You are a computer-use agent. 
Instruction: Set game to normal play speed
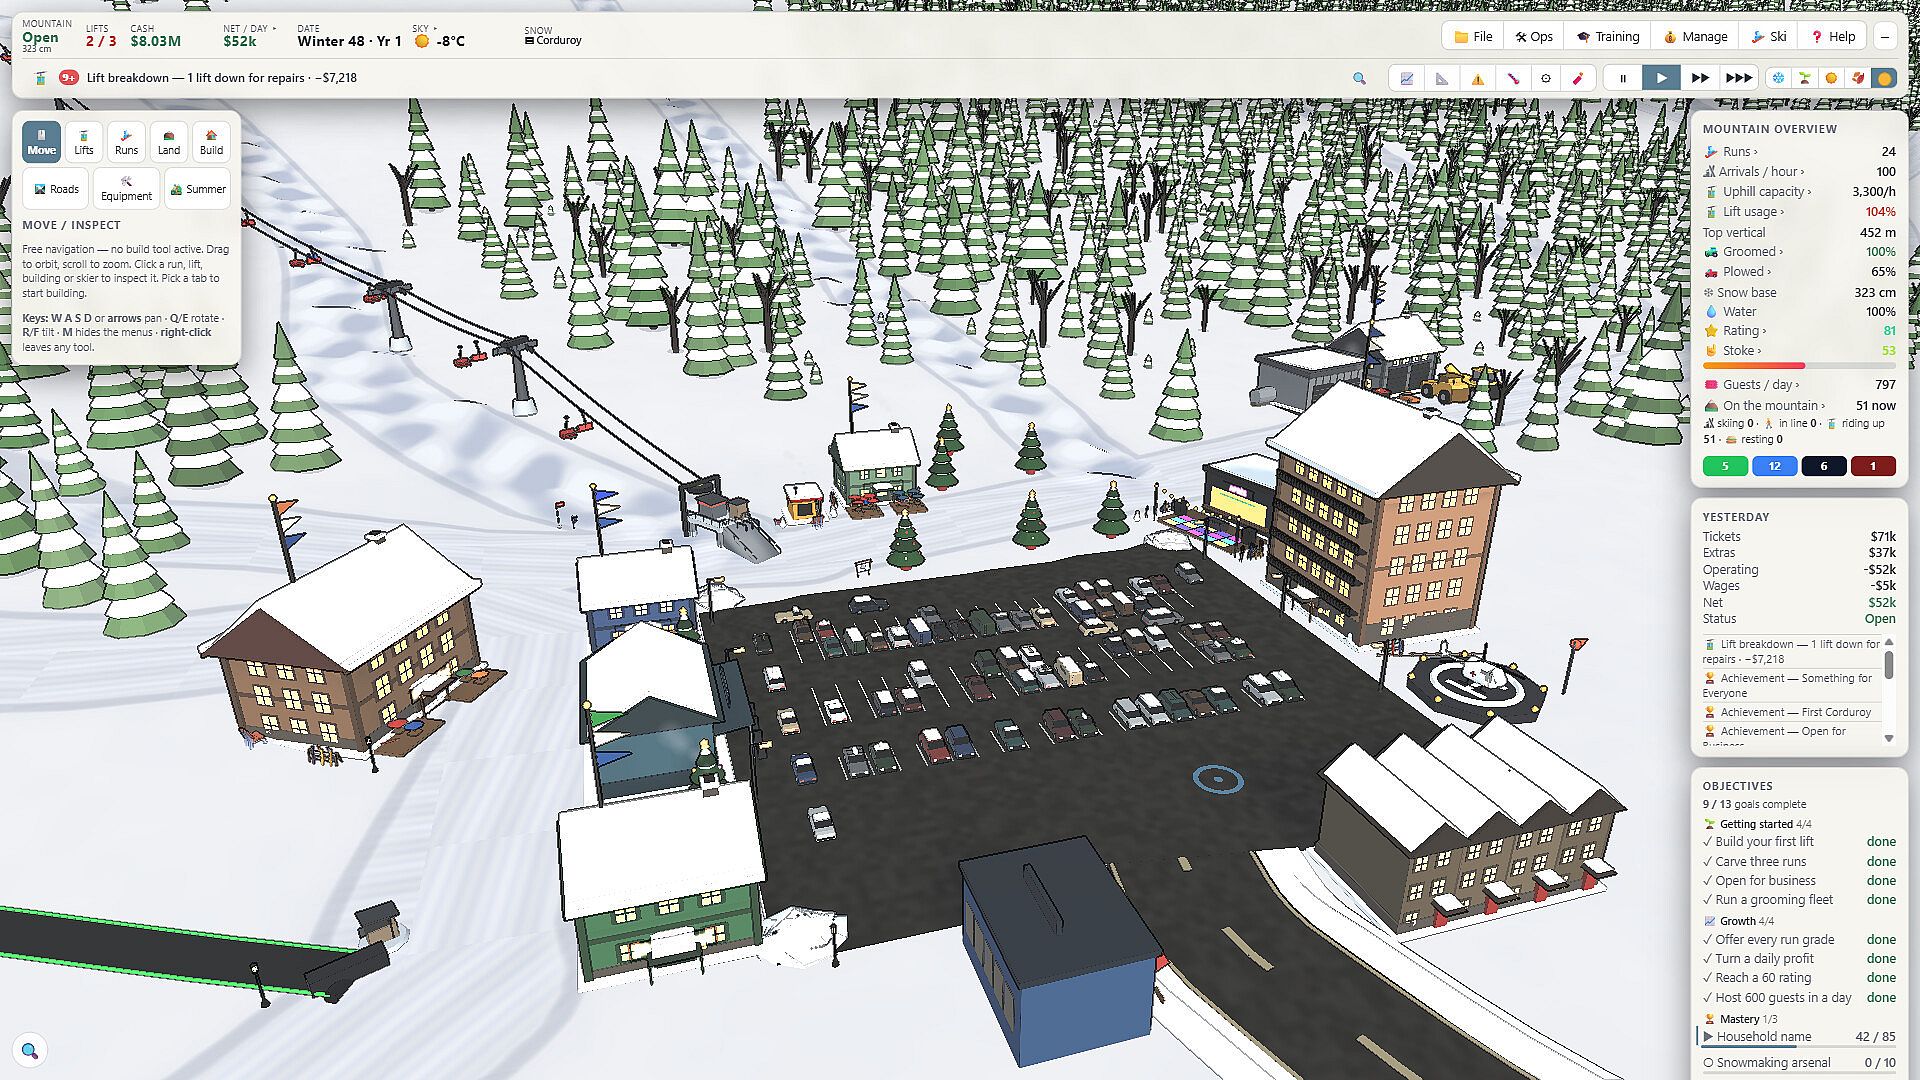coord(1661,78)
